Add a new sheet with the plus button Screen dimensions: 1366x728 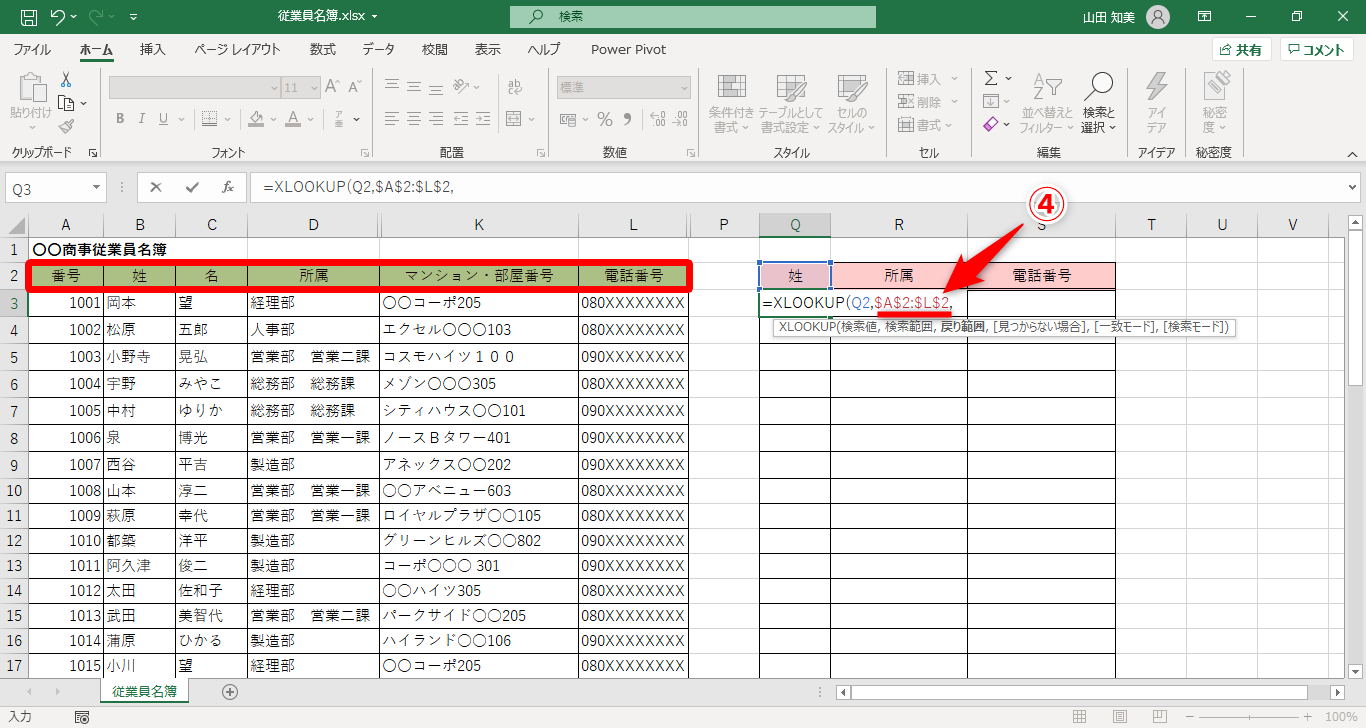click(230, 691)
